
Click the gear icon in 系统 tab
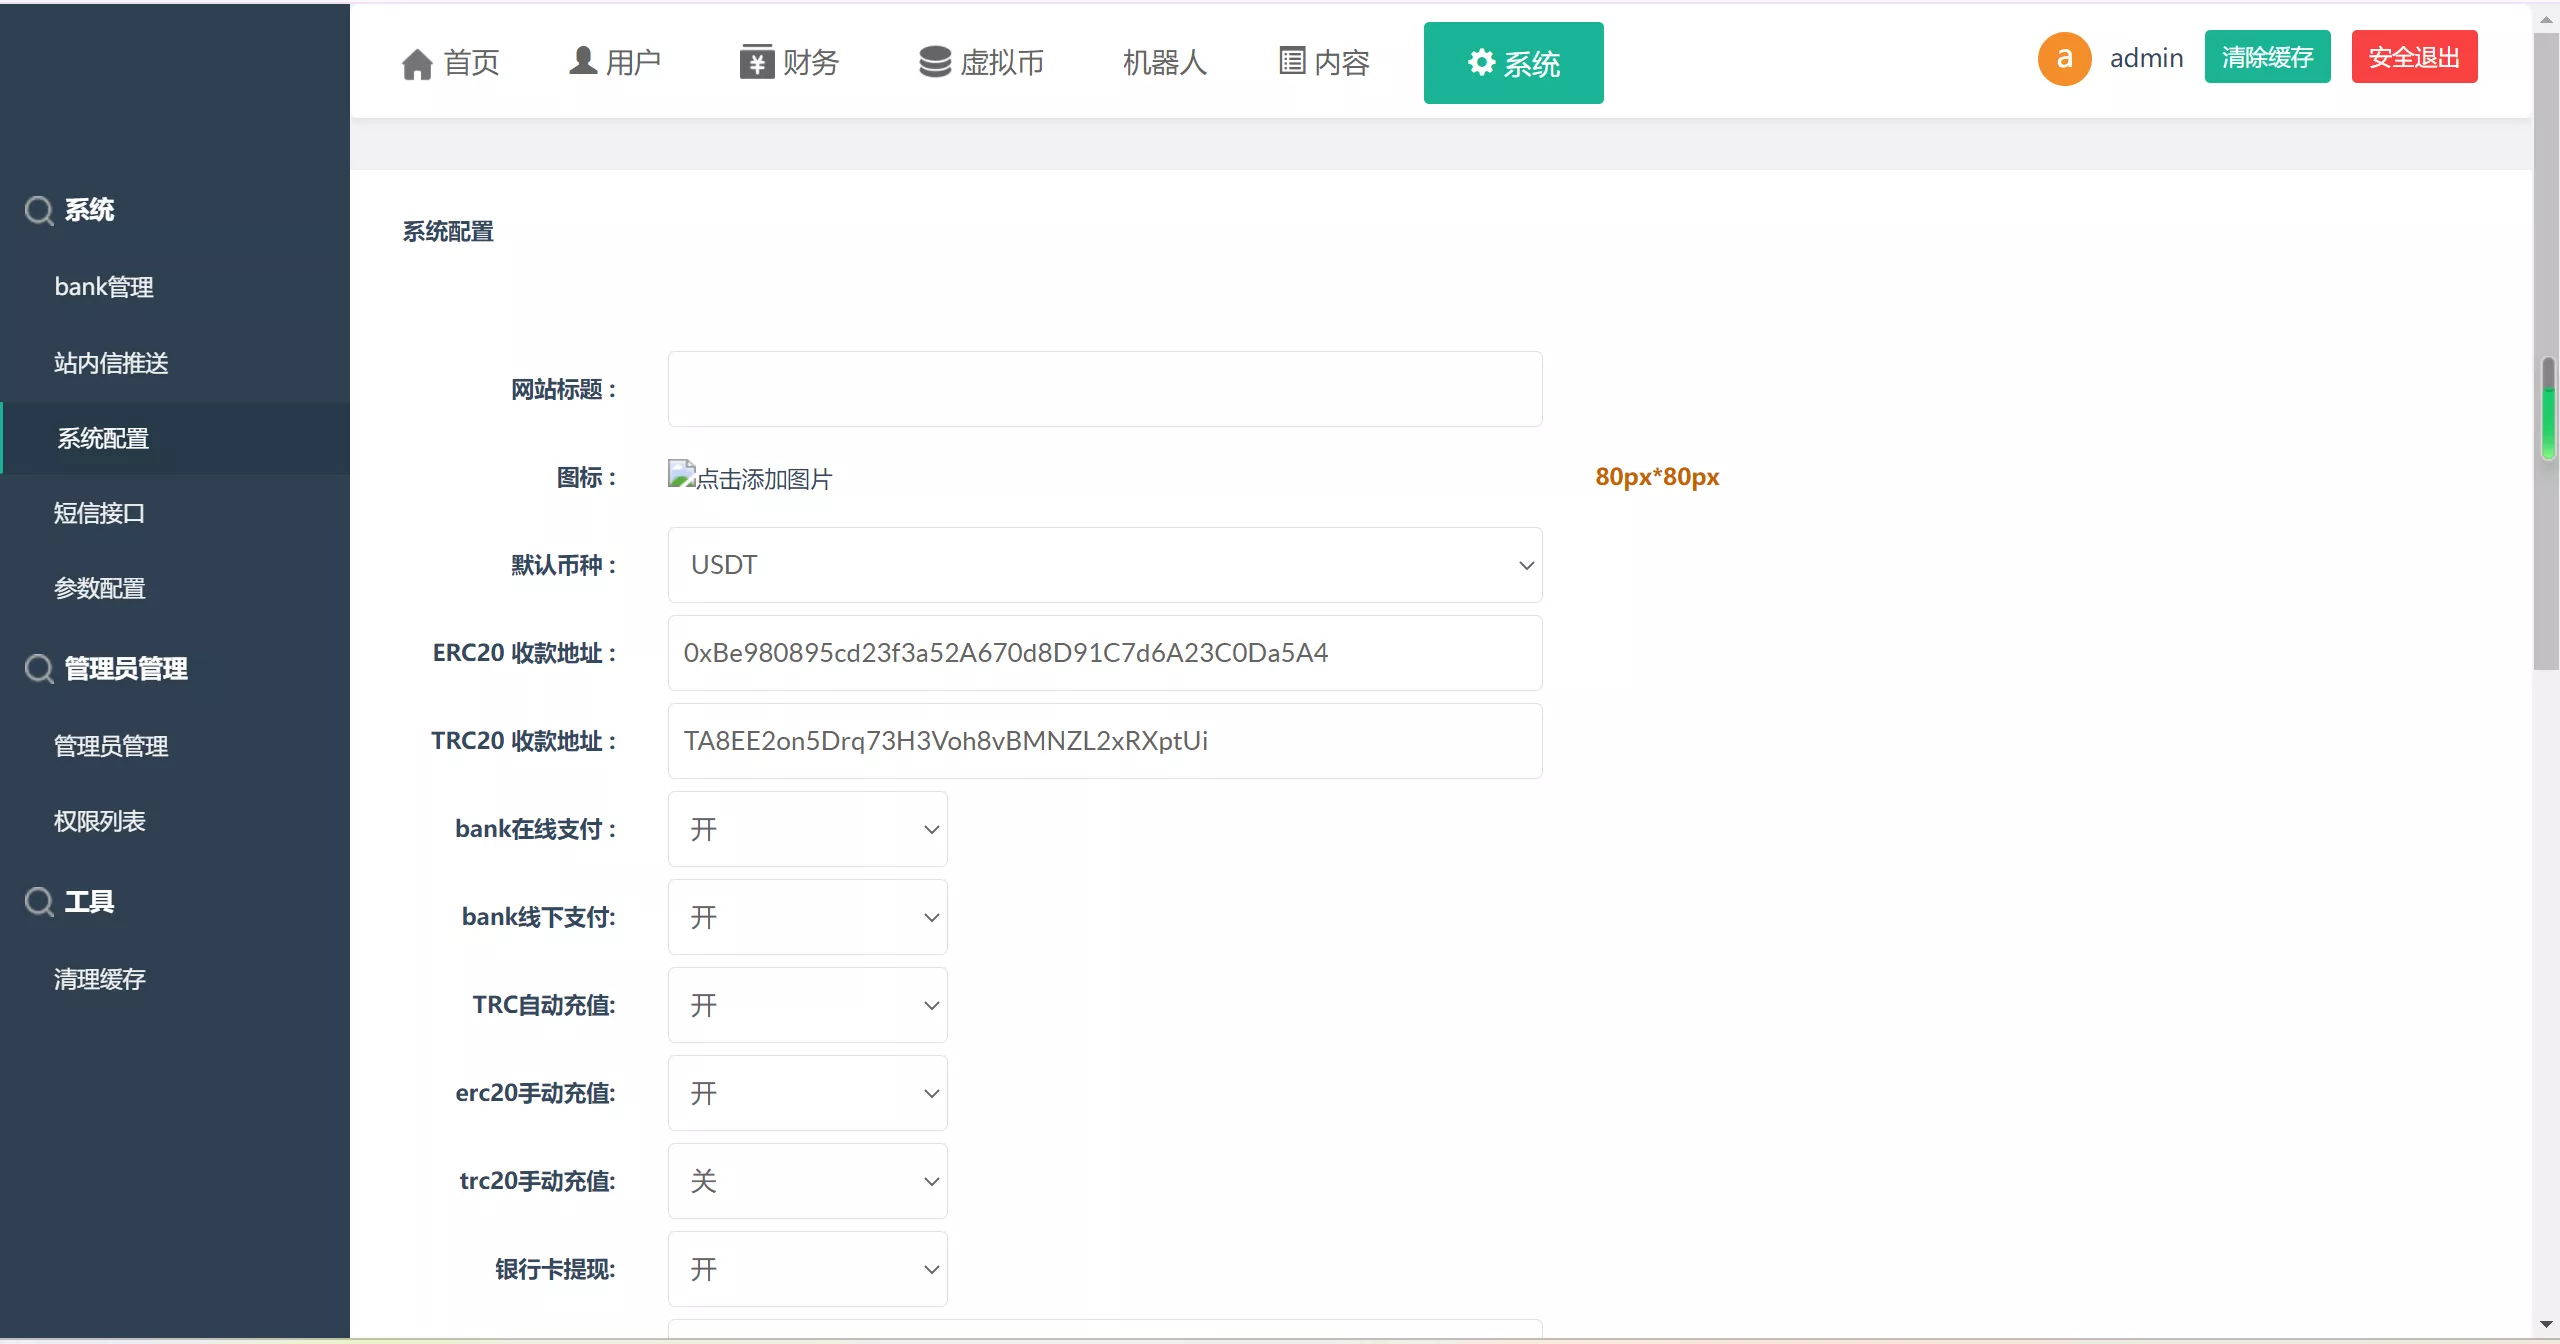coord(1481,63)
